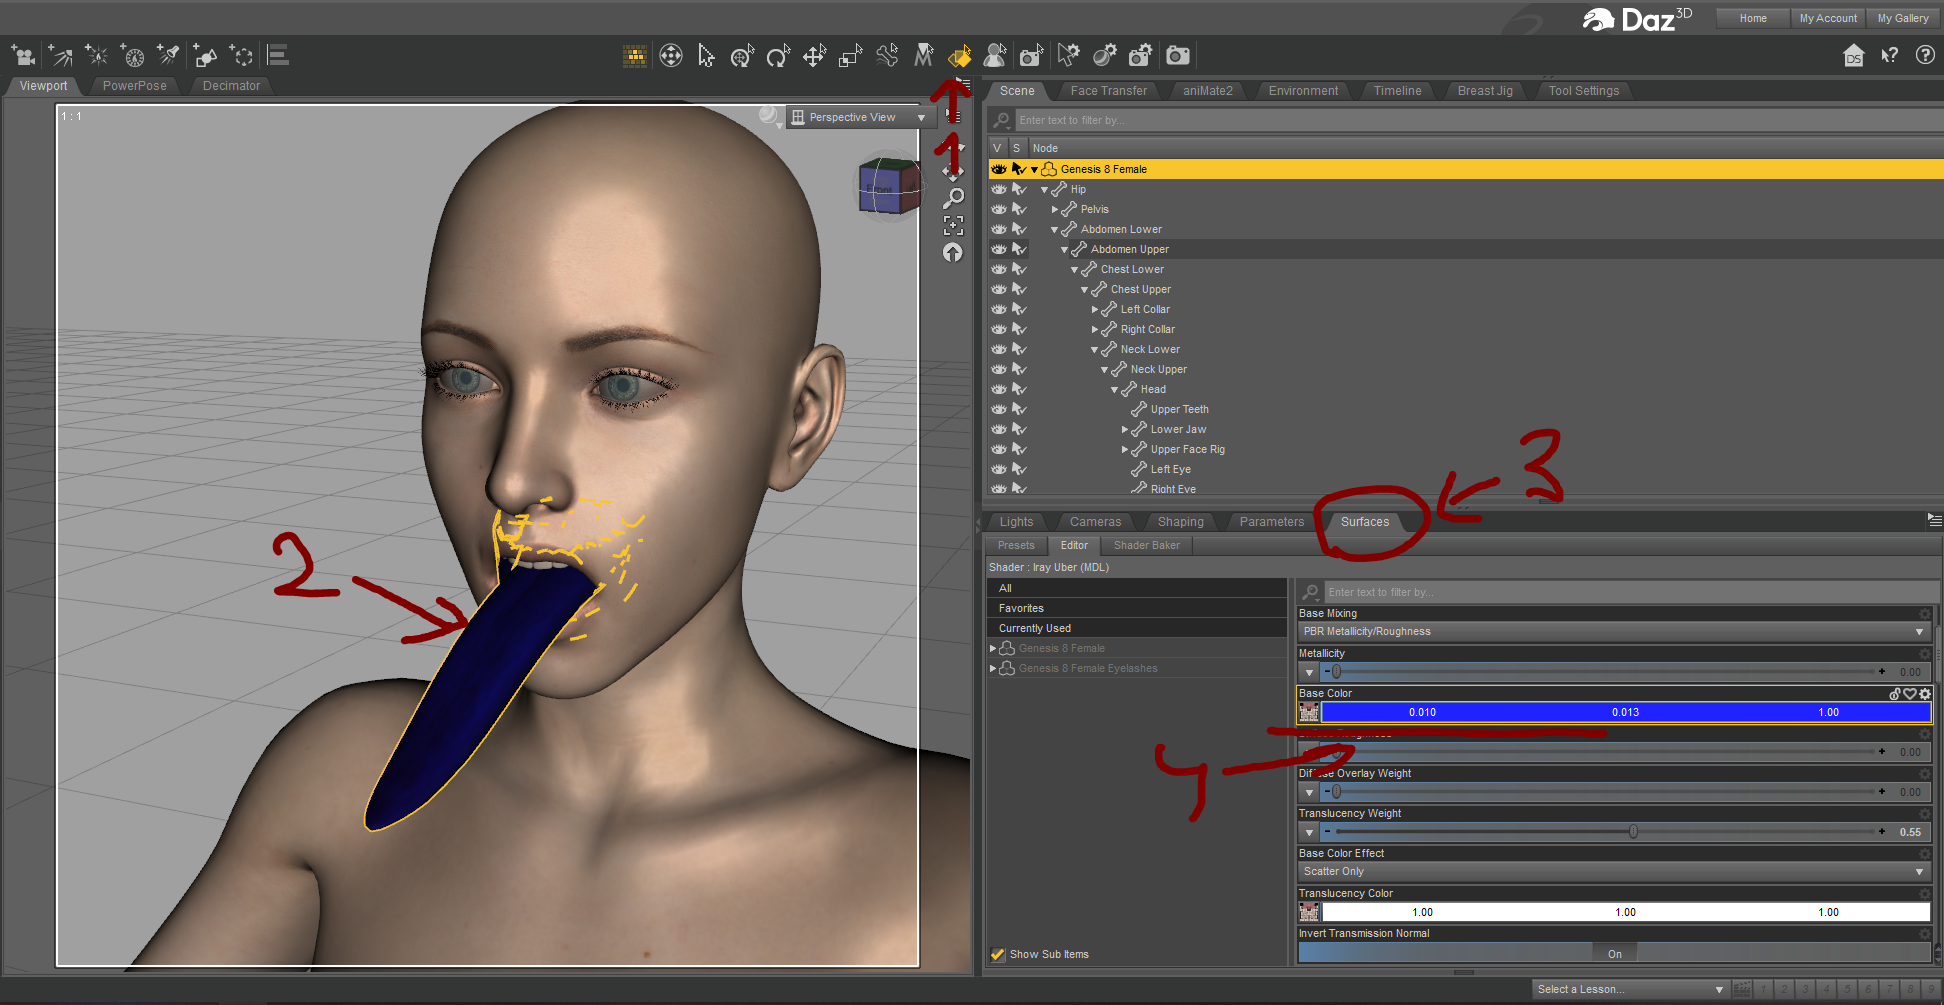Open the Perspective View dropdown
Viewport: 1944px width, 1005px height.
pos(860,117)
